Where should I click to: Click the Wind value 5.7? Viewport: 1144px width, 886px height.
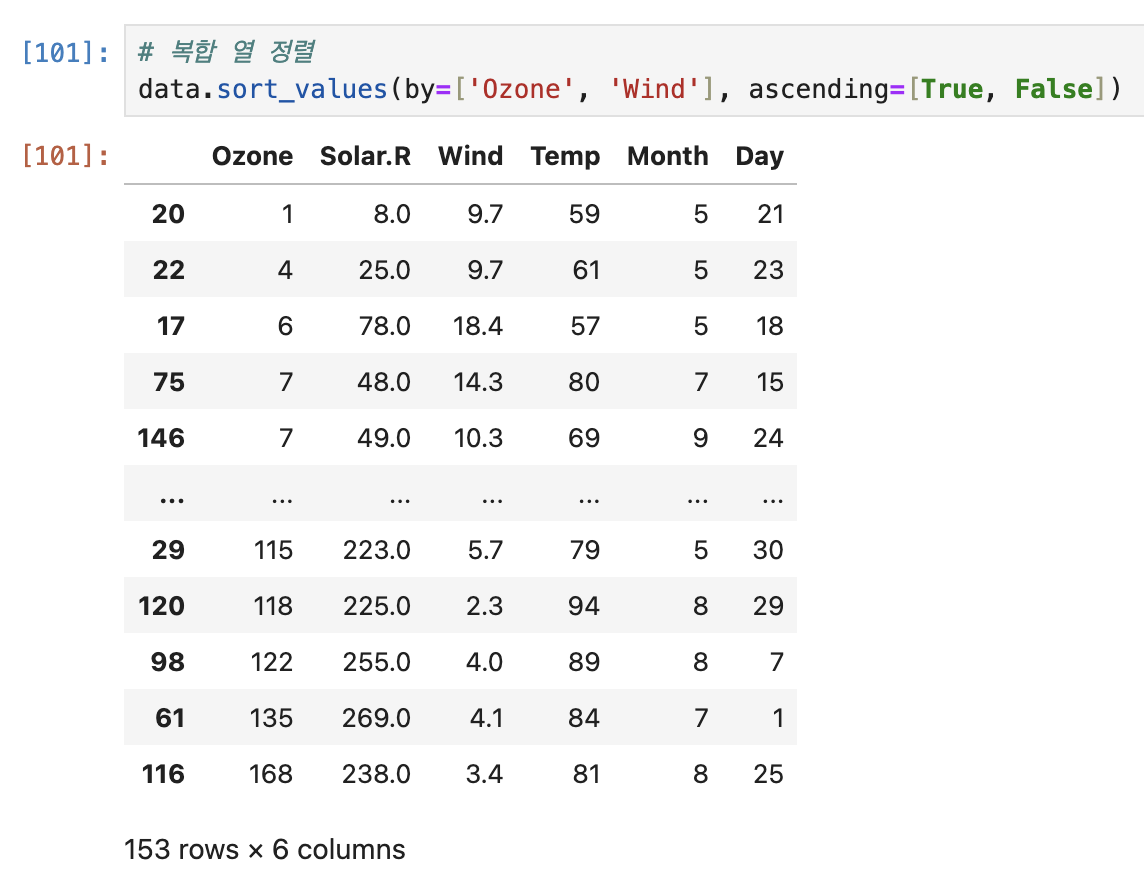click(485, 550)
